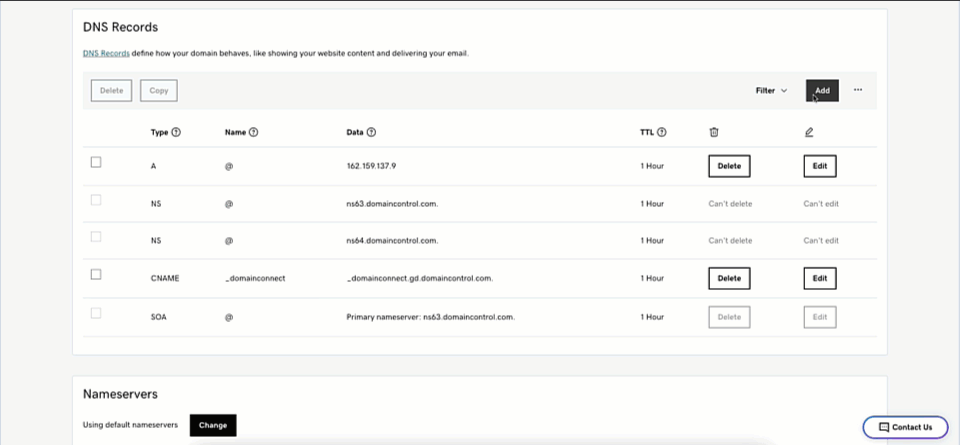960x445 pixels.
Task: Click the SOA type cell
Action: point(157,317)
